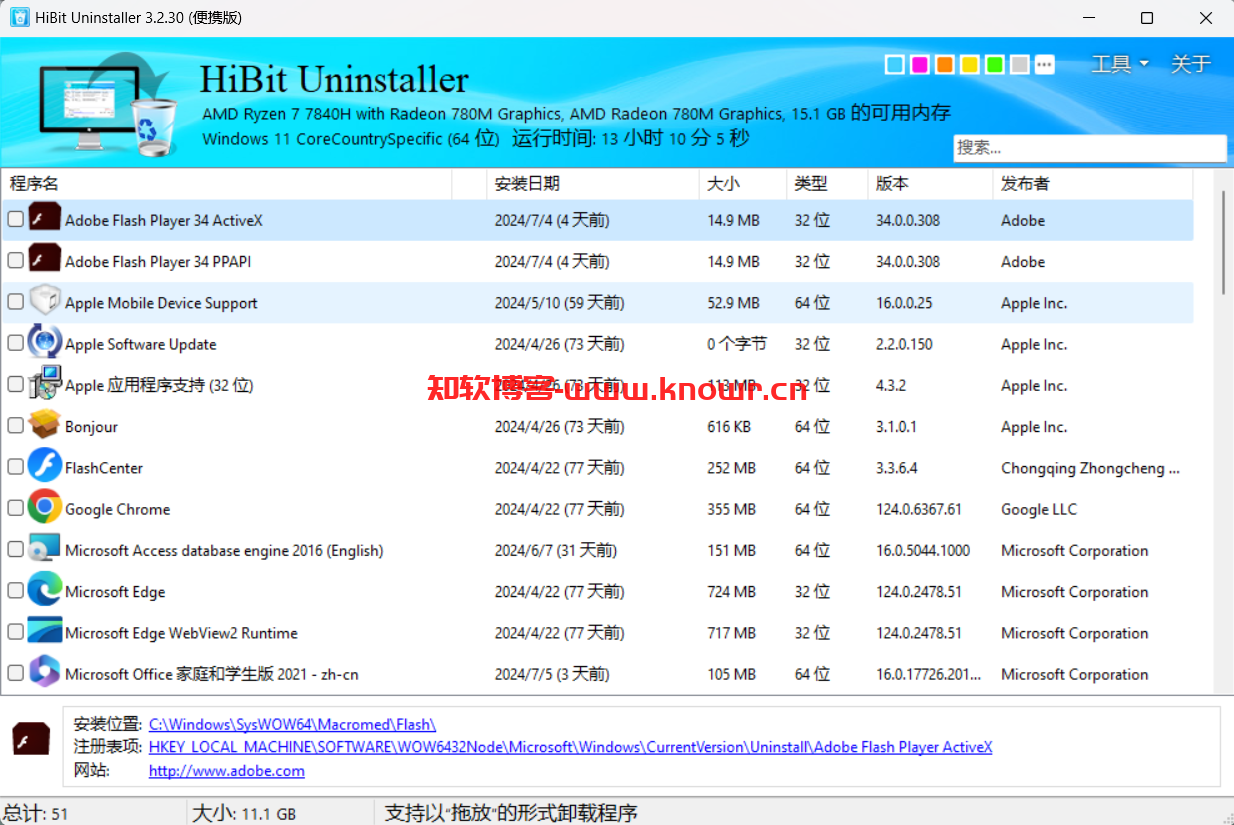Open the HKEY_LOCAL_MACHINE registry key link

point(570,747)
